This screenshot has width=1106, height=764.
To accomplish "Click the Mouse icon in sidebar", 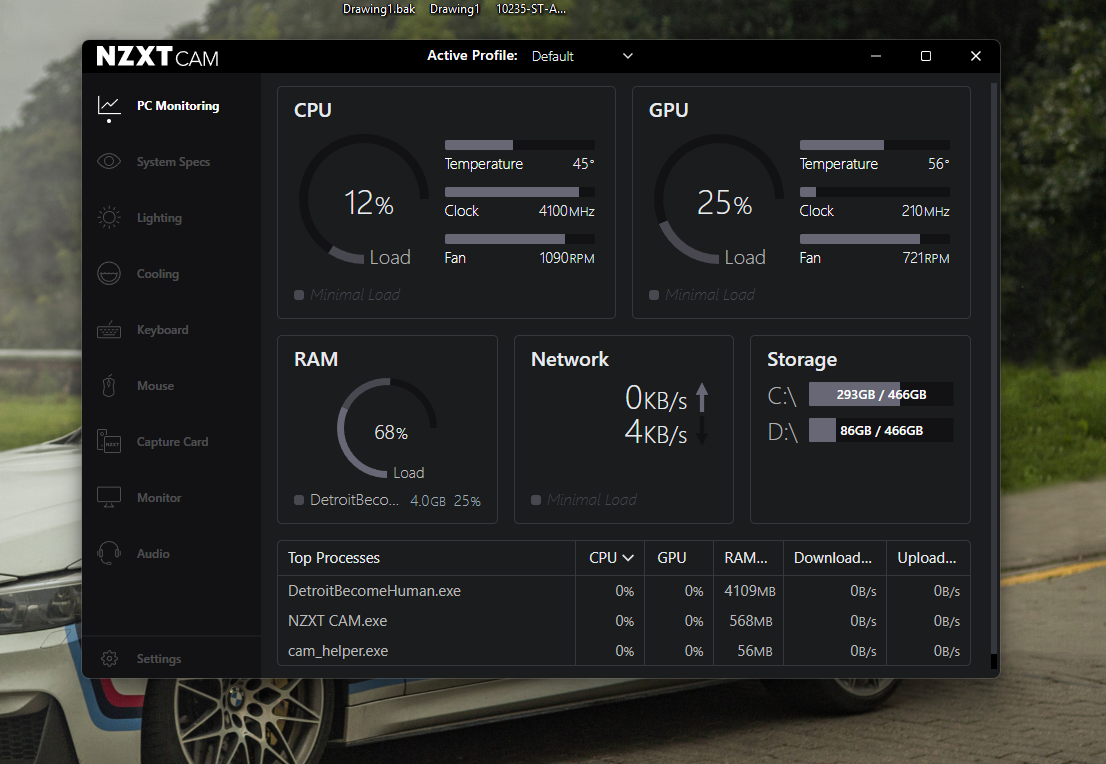I will [x=109, y=385].
